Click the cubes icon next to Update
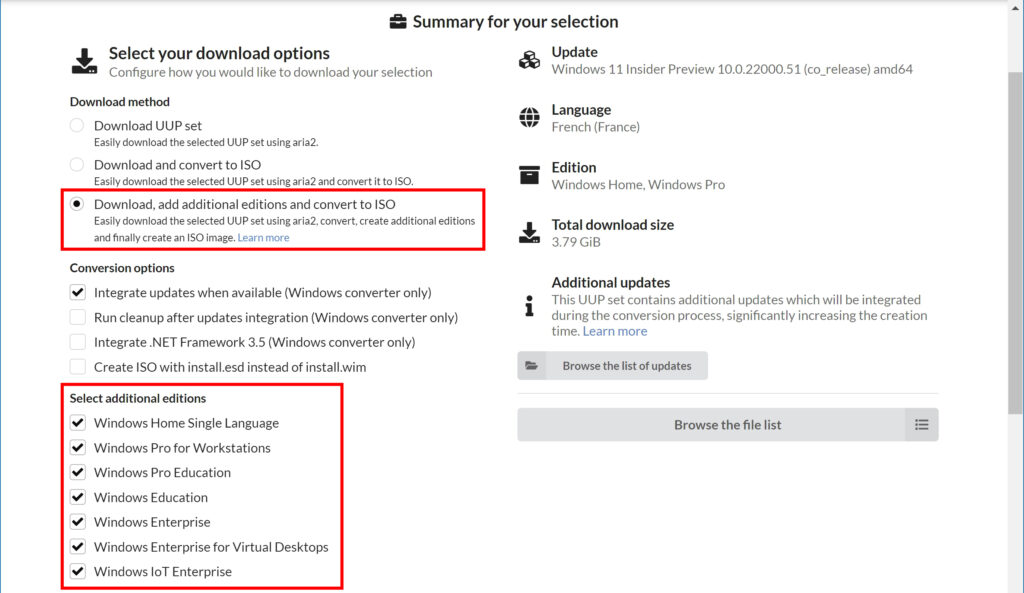Viewport: 1024px width, 593px height. click(529, 60)
